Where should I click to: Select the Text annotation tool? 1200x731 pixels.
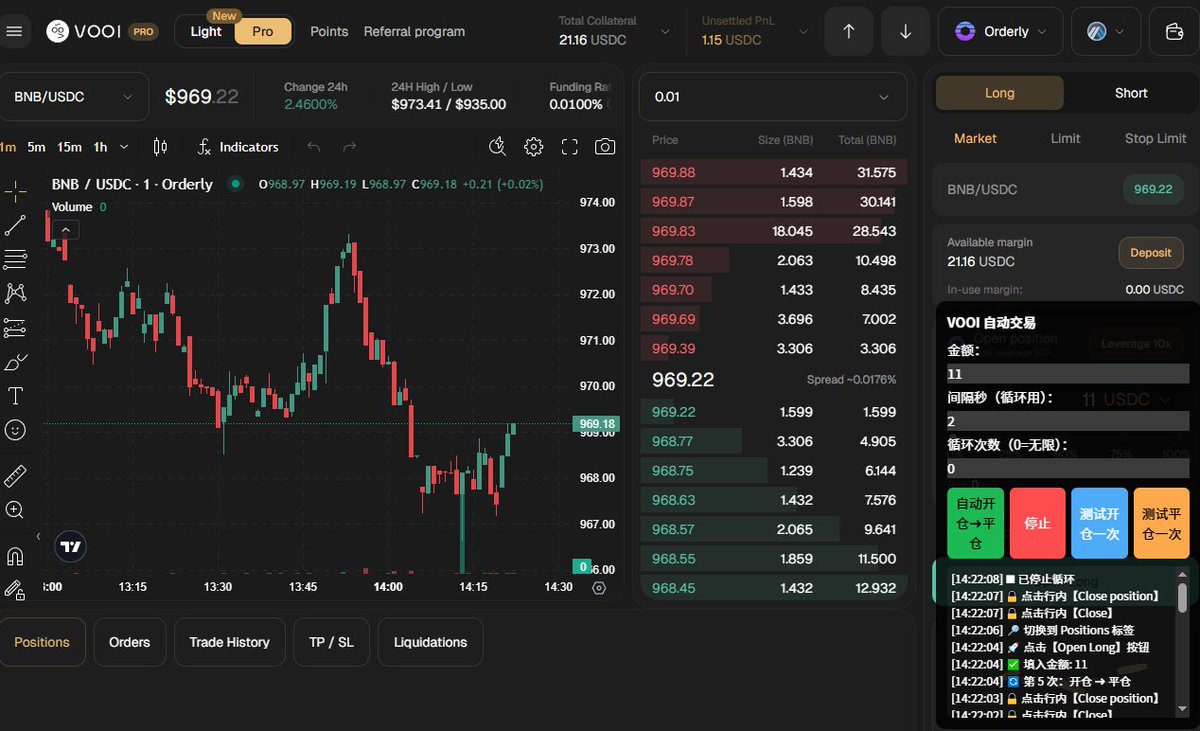click(x=15, y=396)
